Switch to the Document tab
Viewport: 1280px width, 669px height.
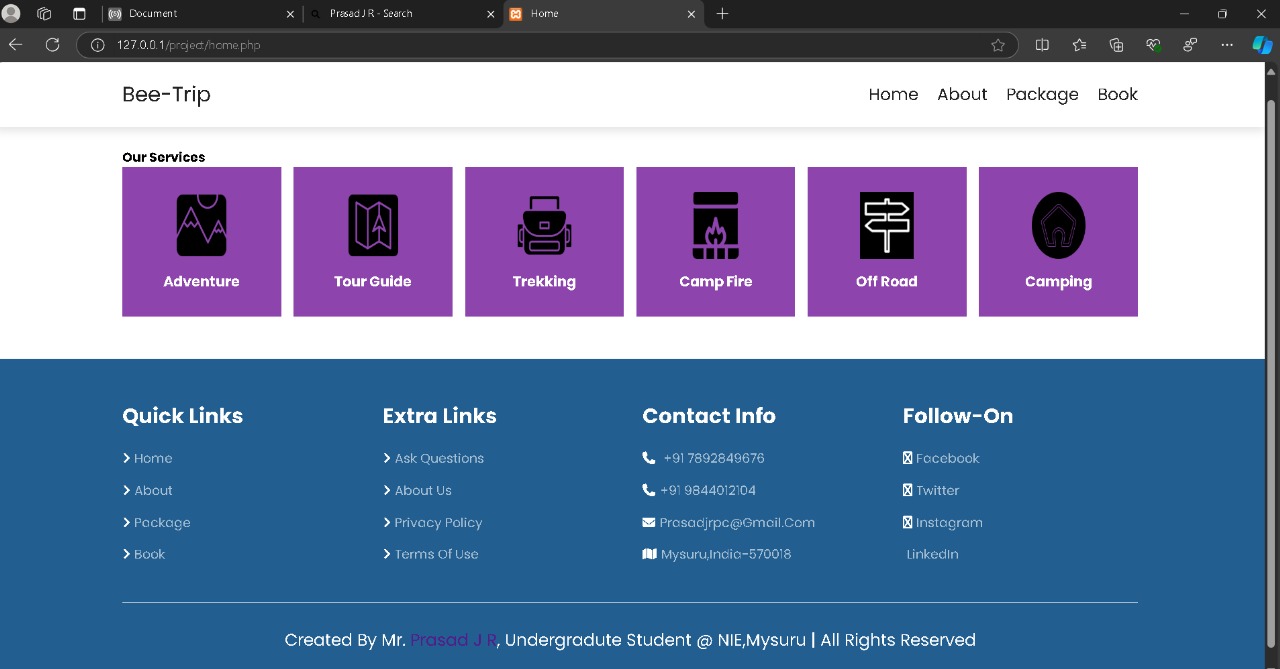point(200,14)
